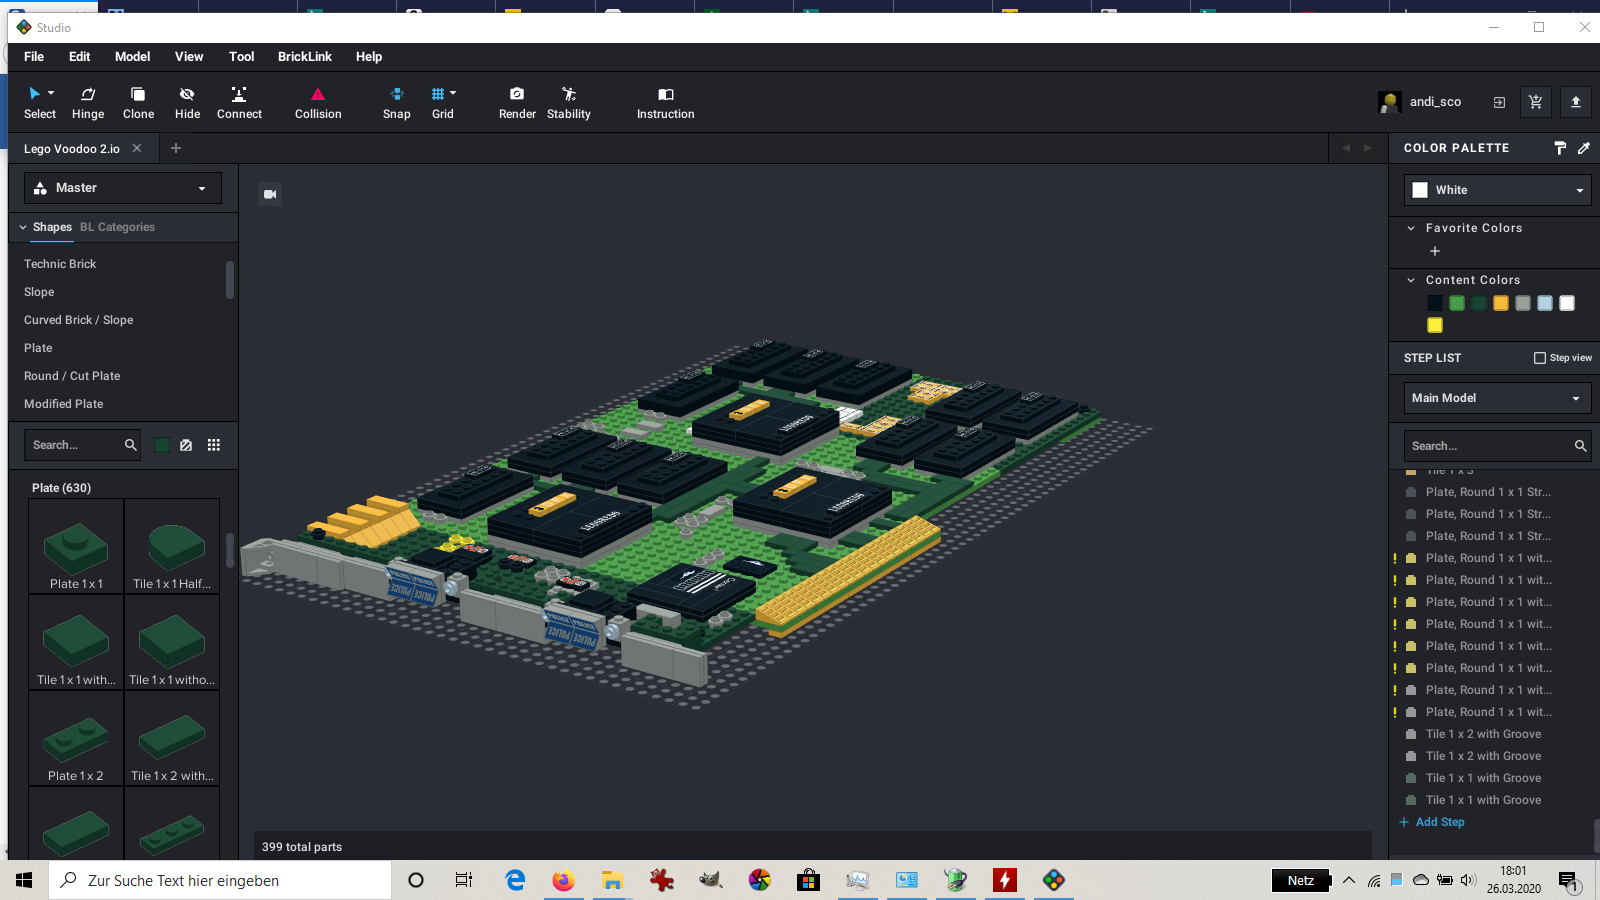This screenshot has height=900, width=1600.
Task: Toggle the Collision detection button
Action: tap(318, 102)
